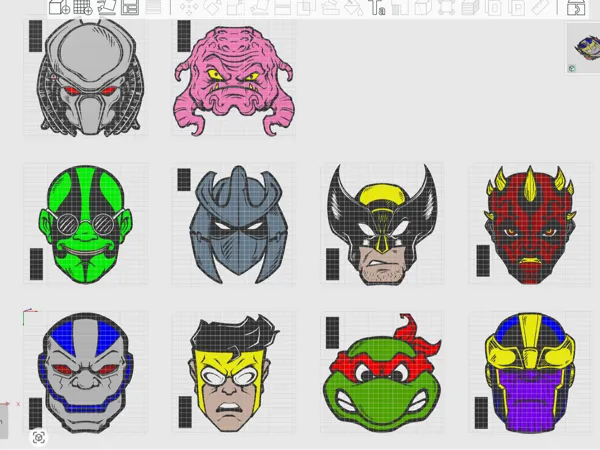Viewport: 600px width, 450px height.
Task: Select the black prime tower beside Darth Maul
Action: click(483, 261)
